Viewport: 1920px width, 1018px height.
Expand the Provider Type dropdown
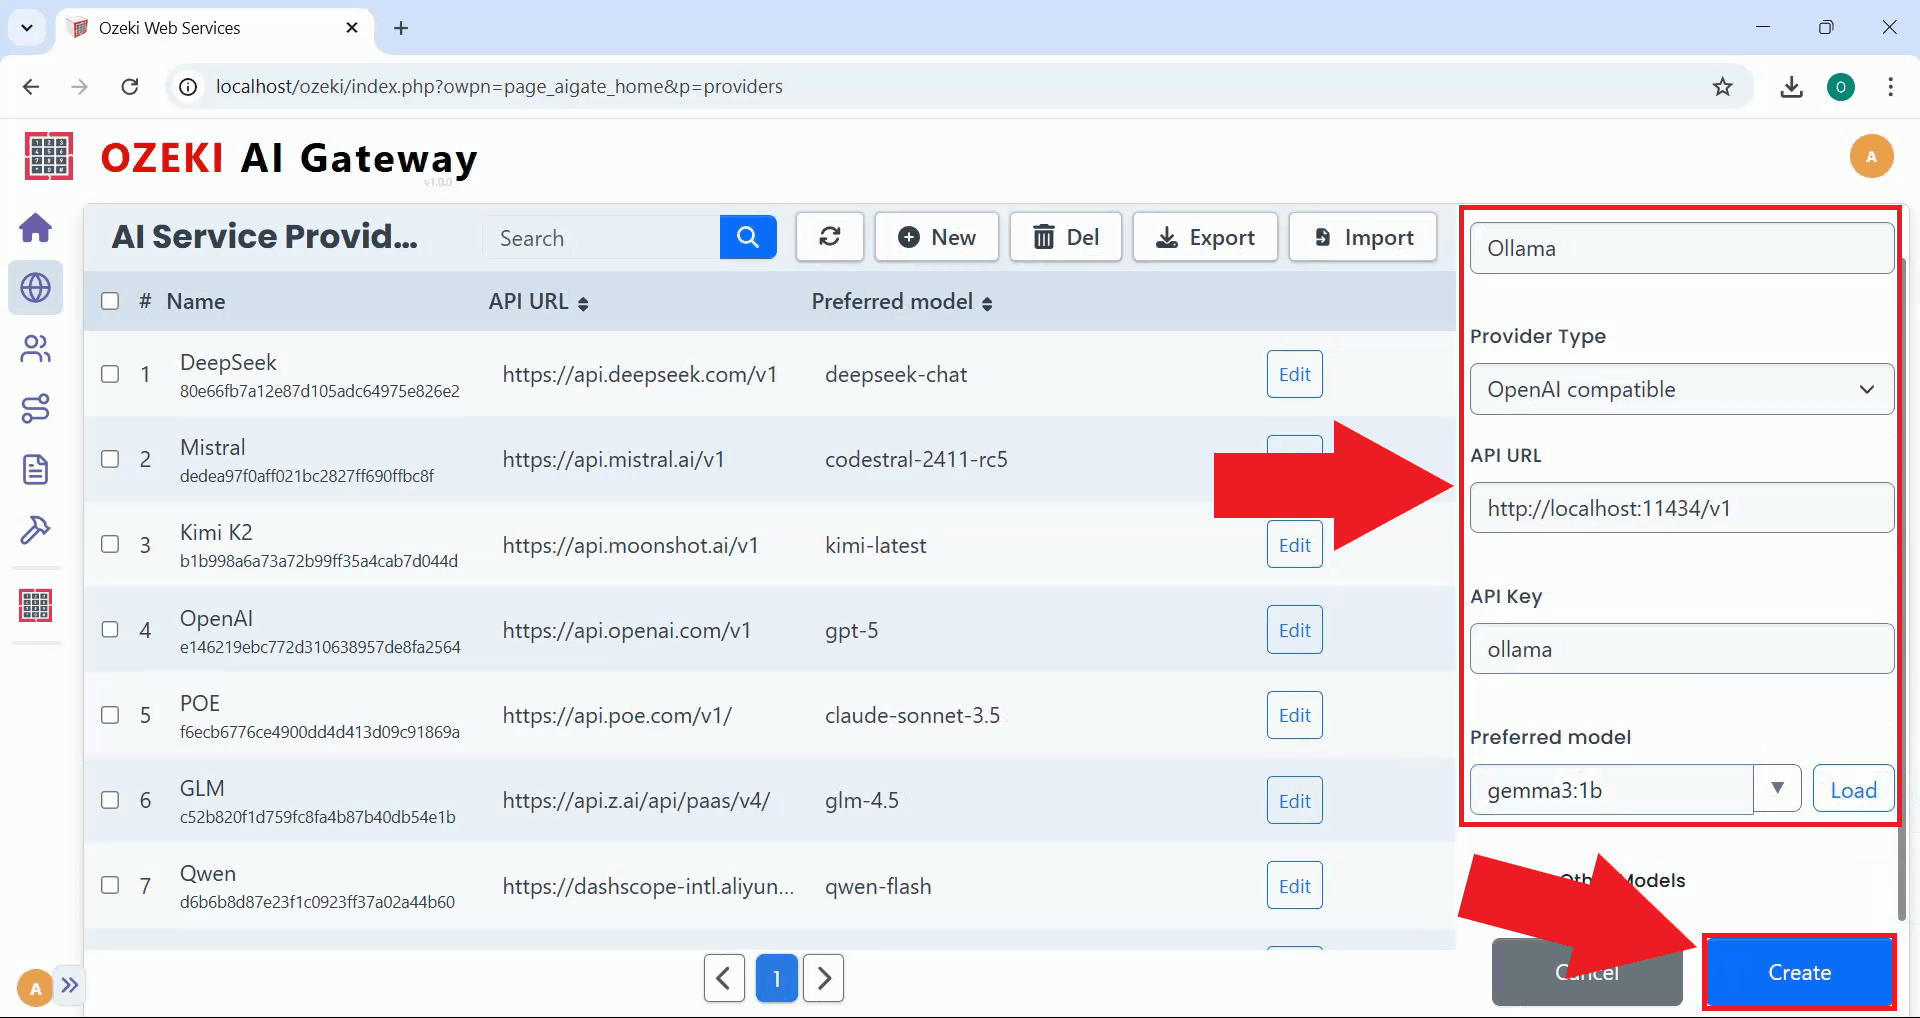1681,389
